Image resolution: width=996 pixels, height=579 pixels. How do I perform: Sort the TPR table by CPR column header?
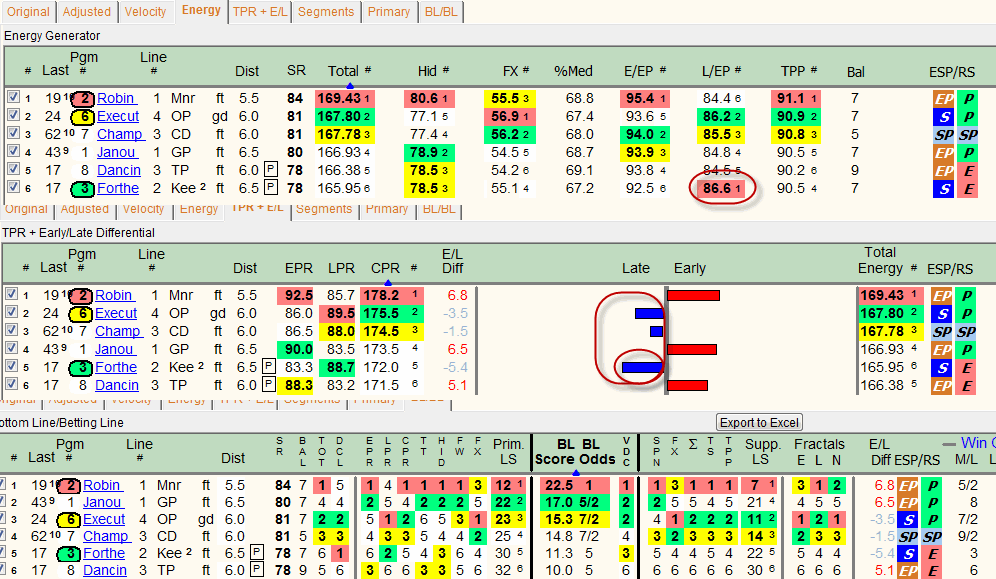(x=386, y=269)
